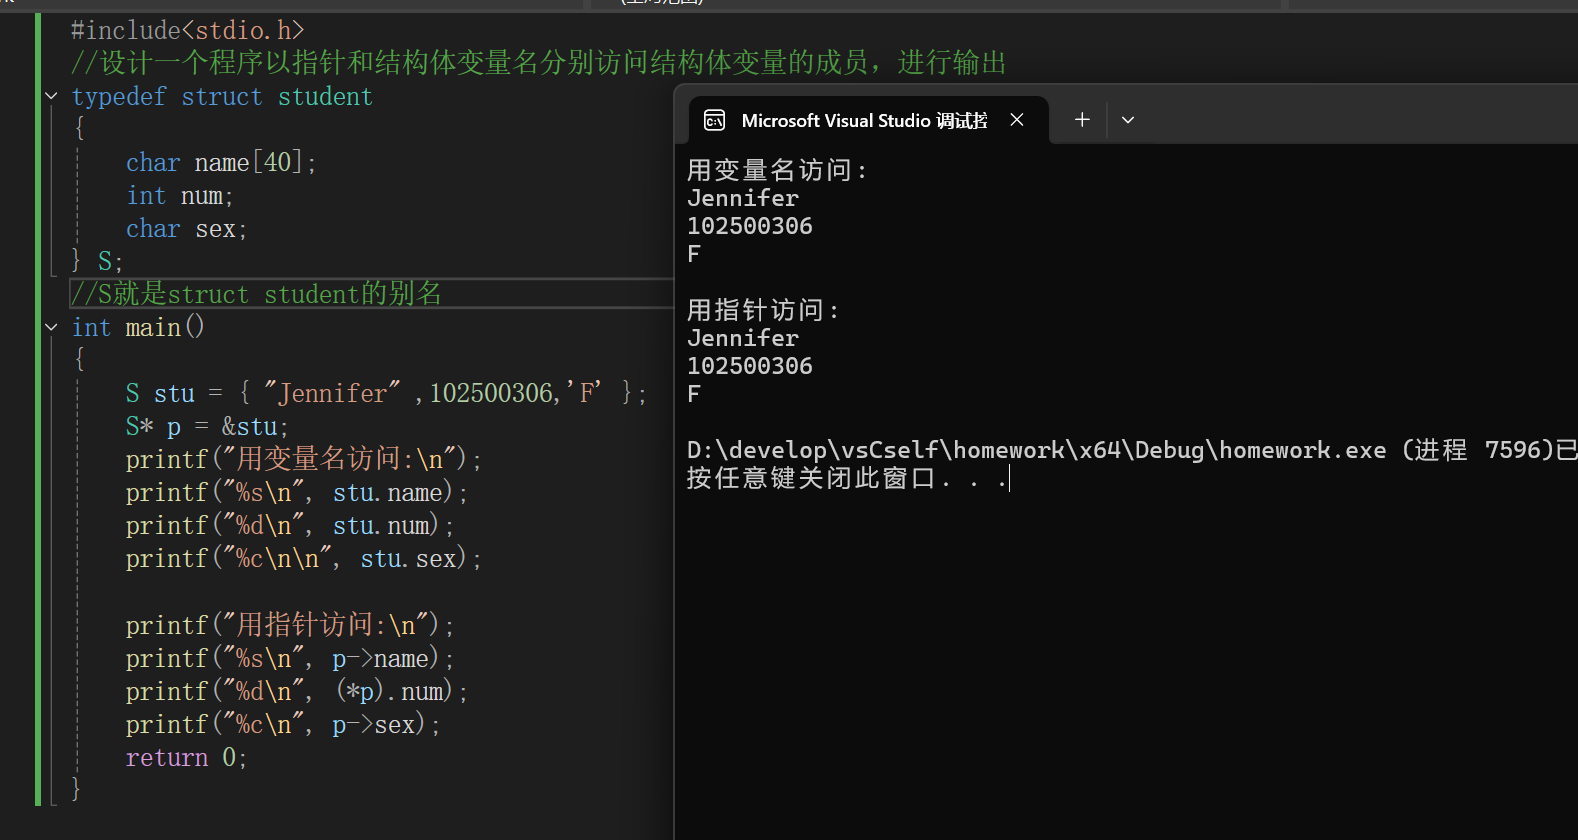Viewport: 1578px width, 840px height.
Task: Click the 'return 0;' statement
Action: [x=186, y=758]
